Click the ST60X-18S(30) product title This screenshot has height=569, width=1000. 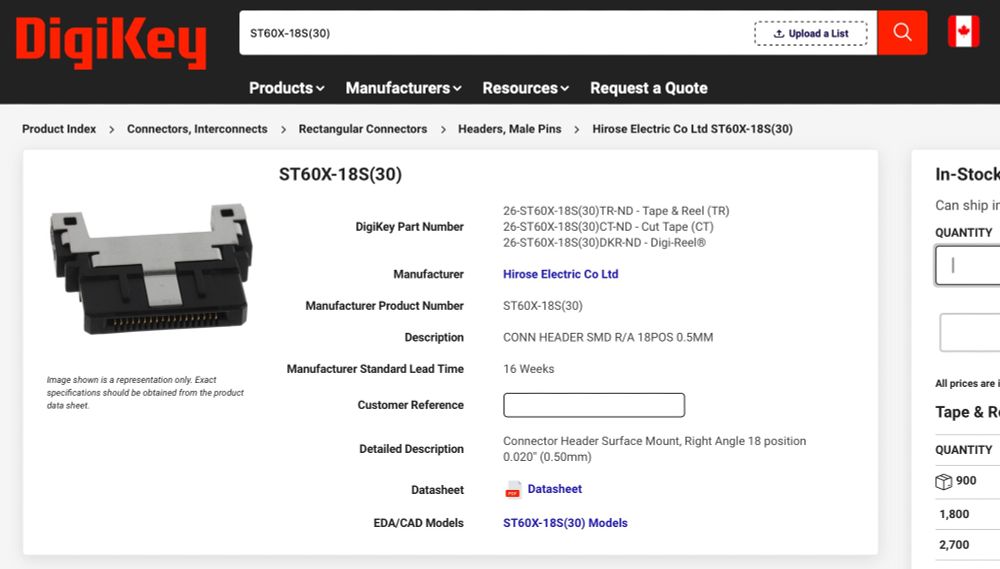tap(340, 174)
